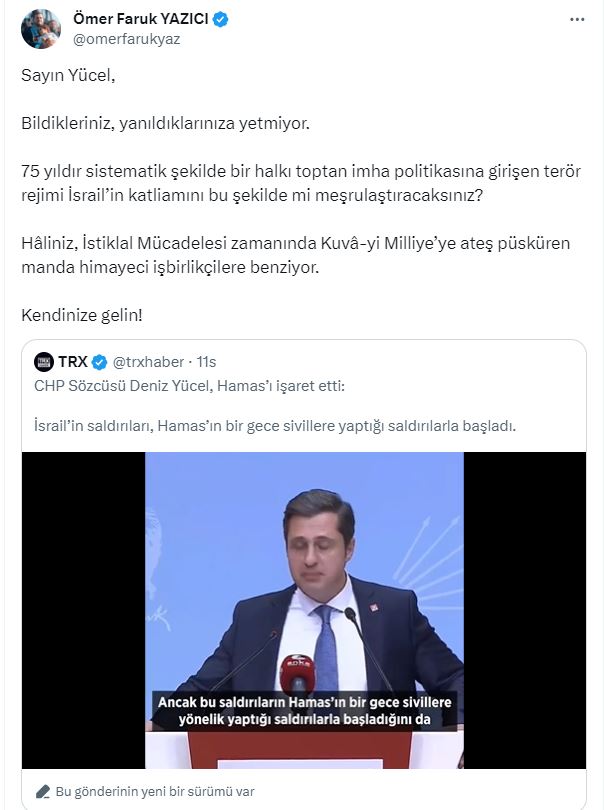Open "Bu gönderinin yeni bir sürümü var" notice
This screenshot has width=604, height=810.
click(154, 790)
